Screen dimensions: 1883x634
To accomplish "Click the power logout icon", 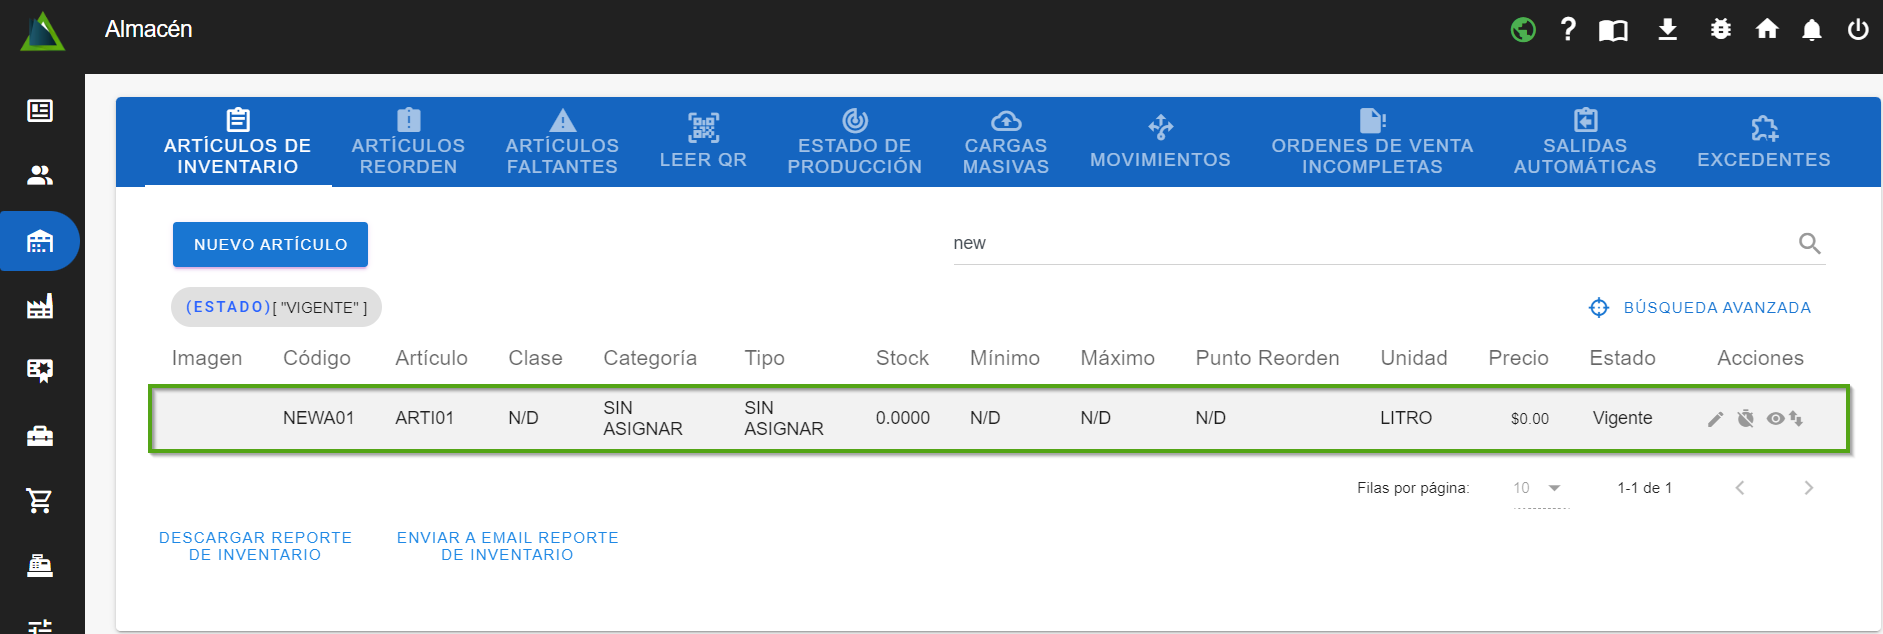I will (1857, 29).
